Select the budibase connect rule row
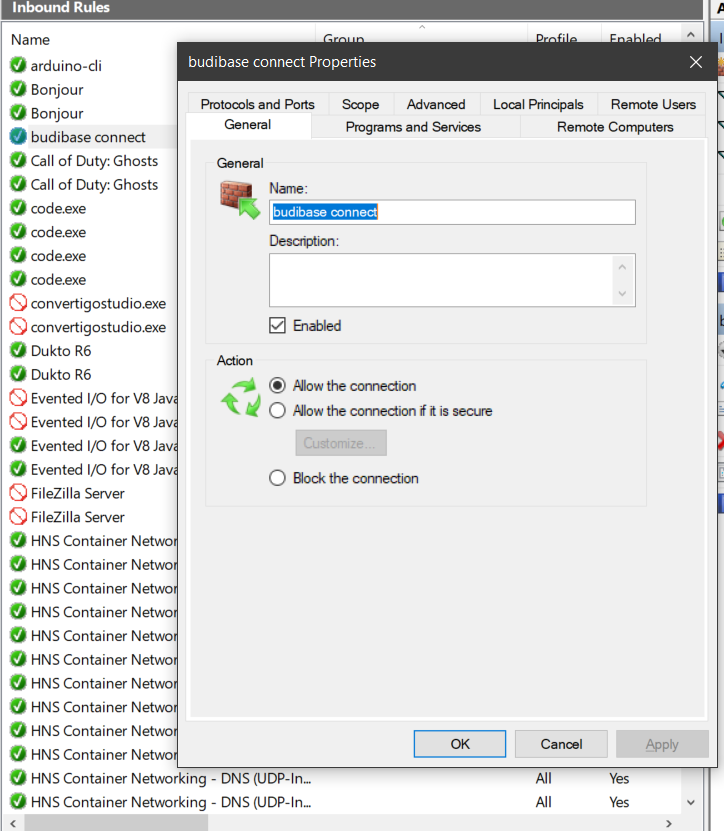The width and height of the screenshot is (724, 831). [90, 137]
